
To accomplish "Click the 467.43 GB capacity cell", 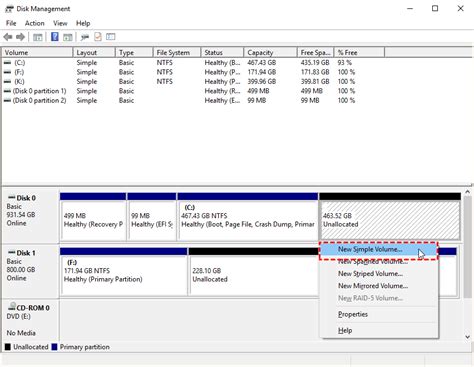I will 261,63.
